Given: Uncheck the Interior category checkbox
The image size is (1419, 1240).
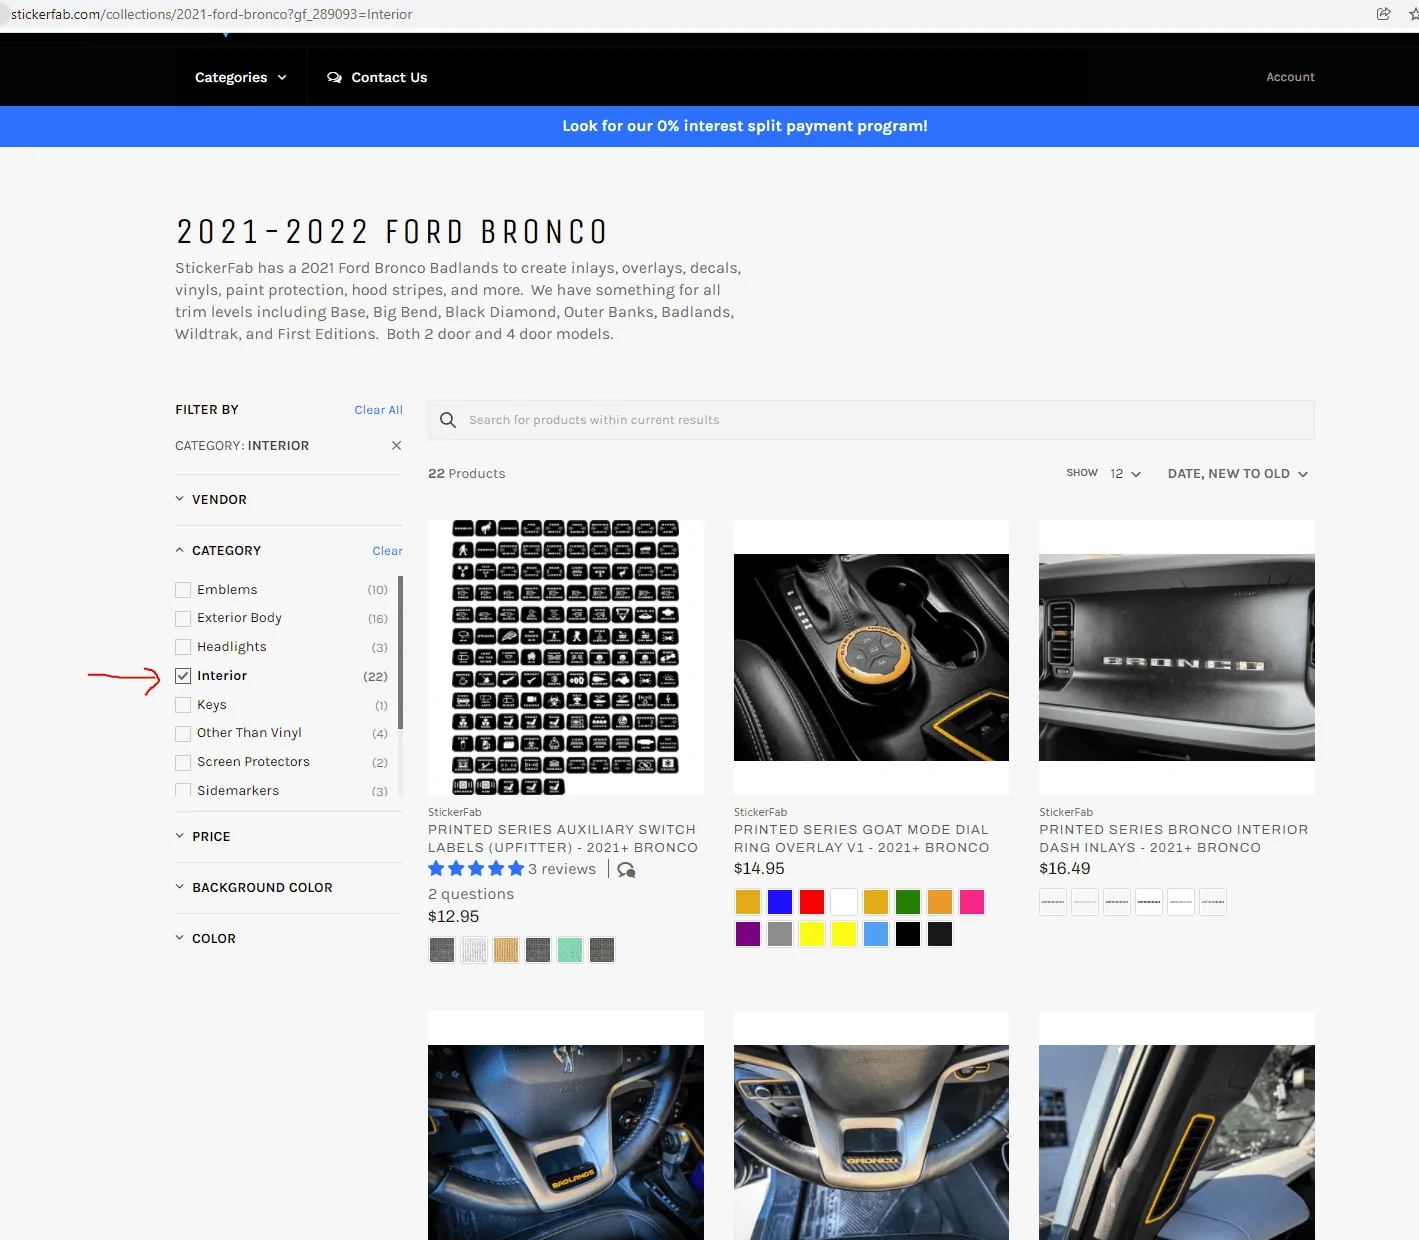Looking at the screenshot, I should click(183, 676).
